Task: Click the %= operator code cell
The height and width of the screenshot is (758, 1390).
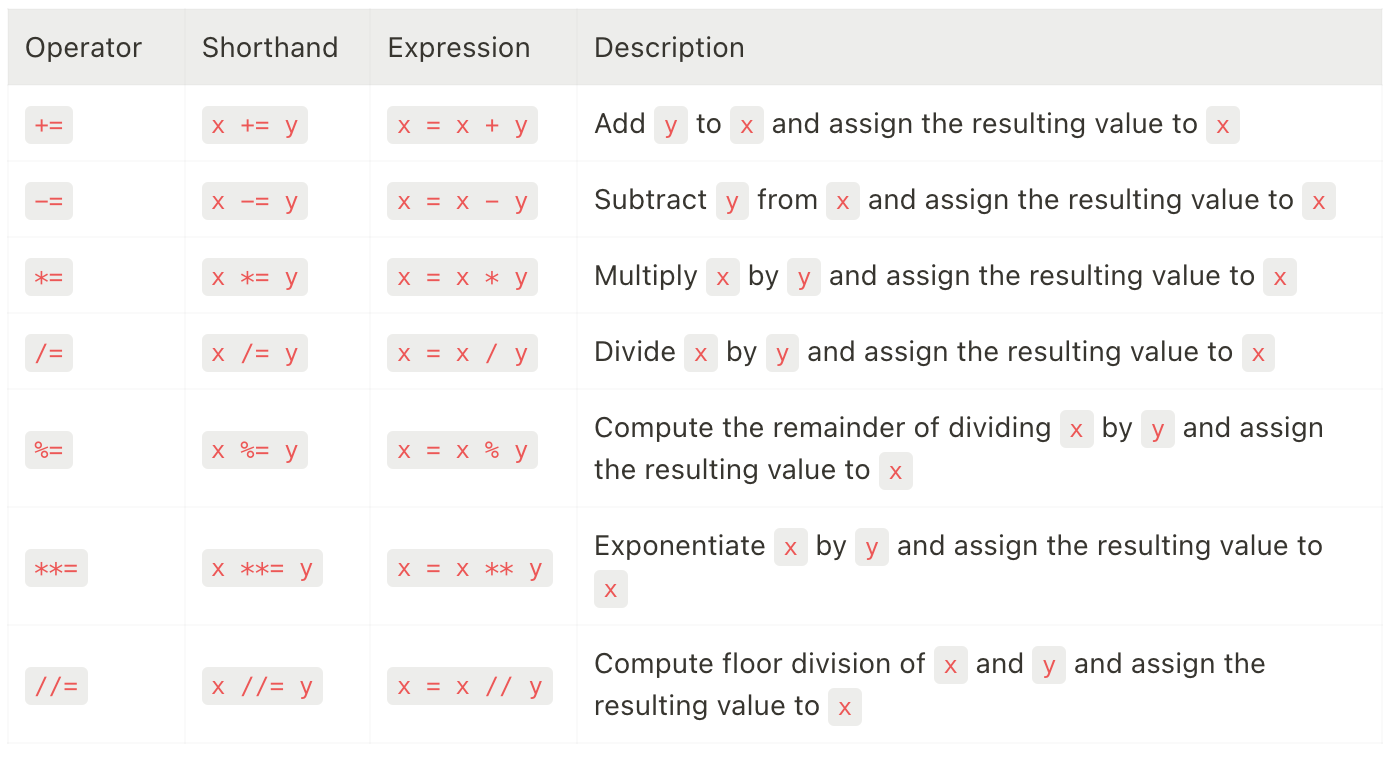Action: pyautogui.click(x=49, y=450)
